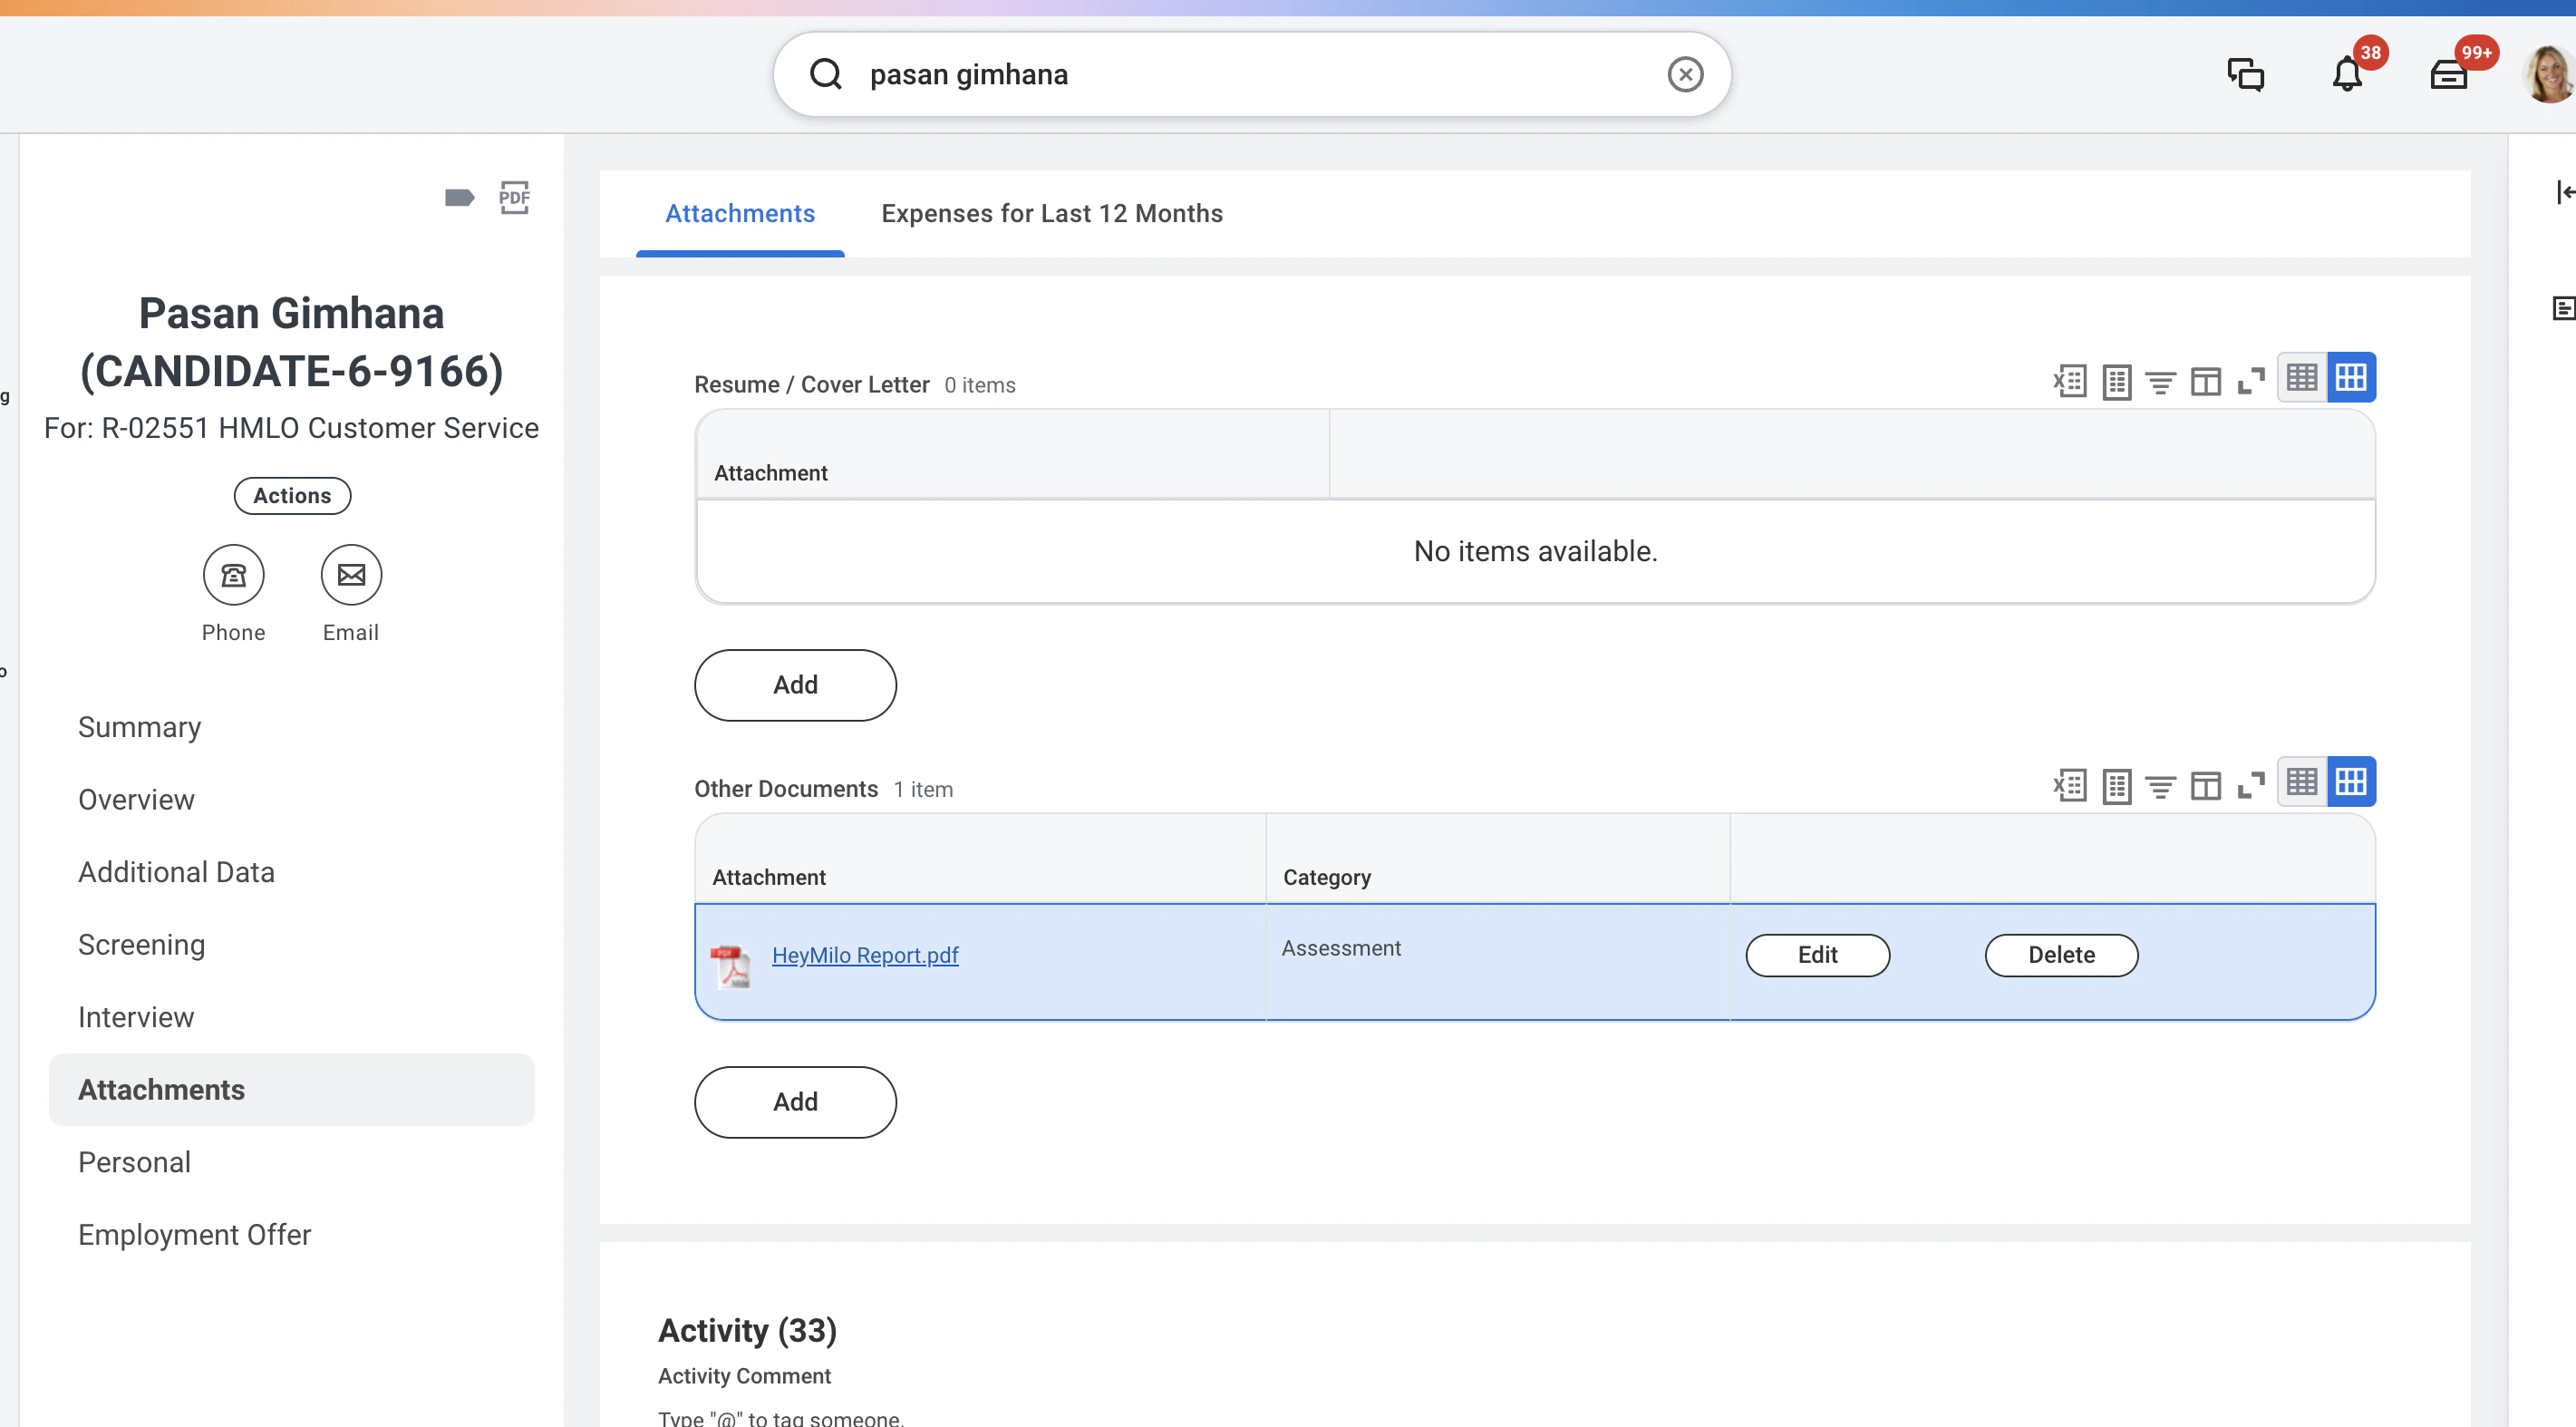2576x1427 pixels.
Task: Switch Resume / Cover Letter table to grid view
Action: point(2351,378)
